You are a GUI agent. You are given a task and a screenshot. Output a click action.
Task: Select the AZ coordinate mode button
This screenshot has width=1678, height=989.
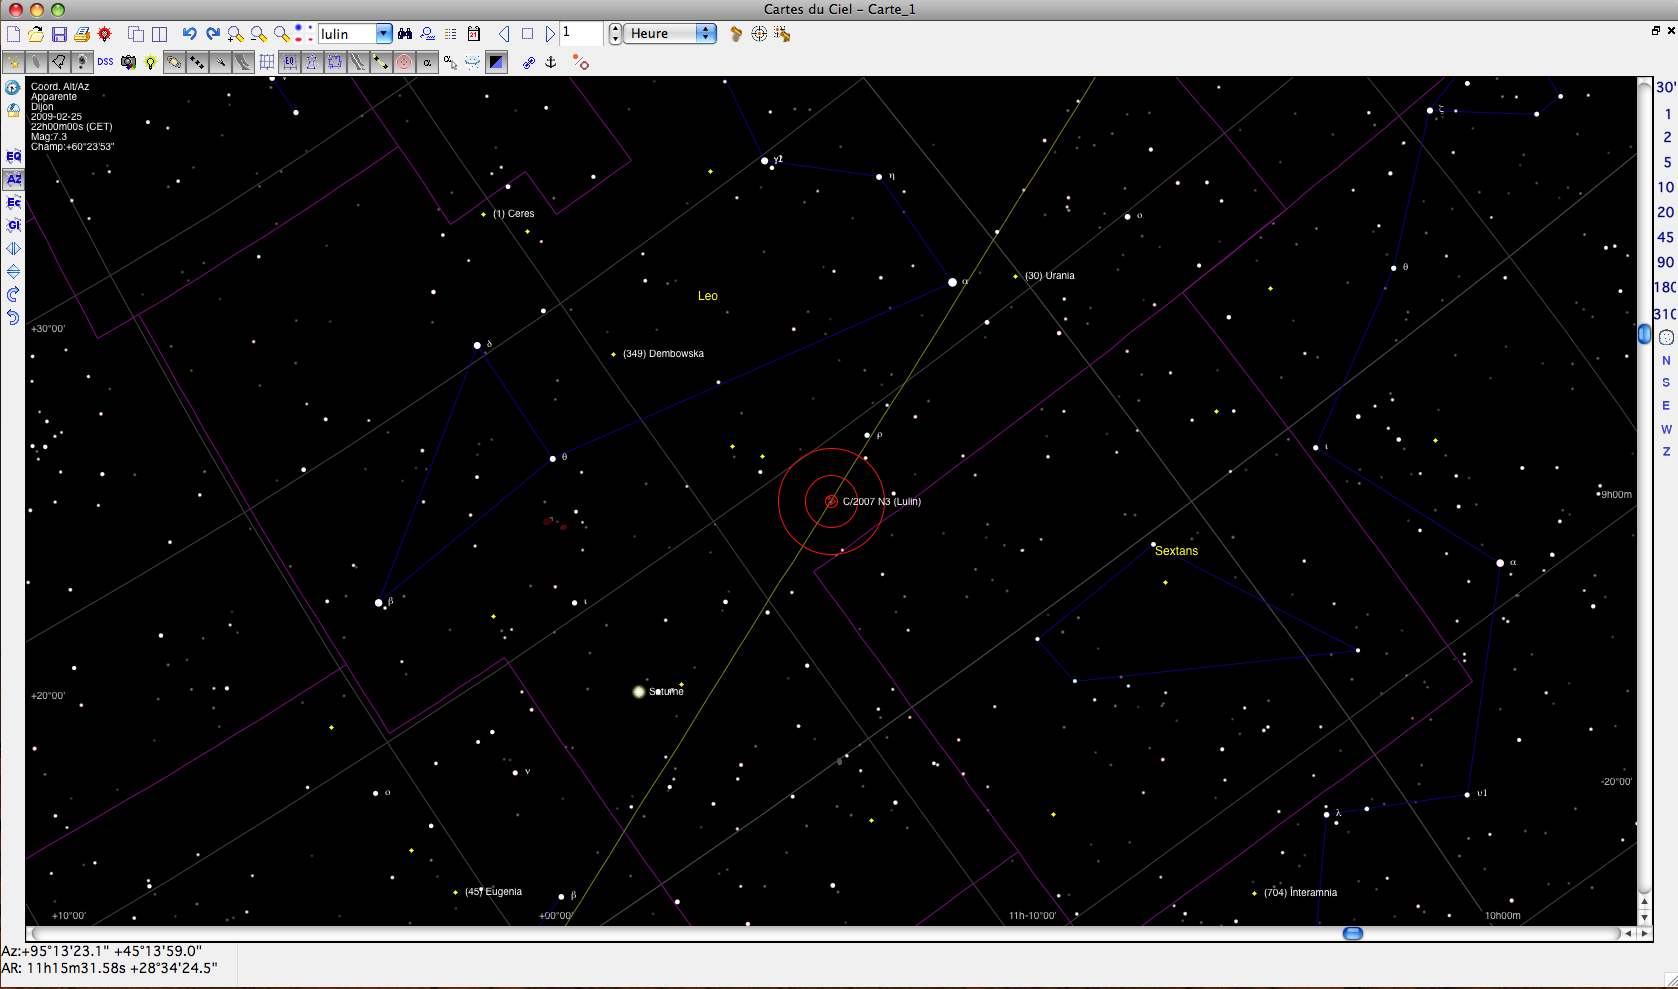(13, 180)
